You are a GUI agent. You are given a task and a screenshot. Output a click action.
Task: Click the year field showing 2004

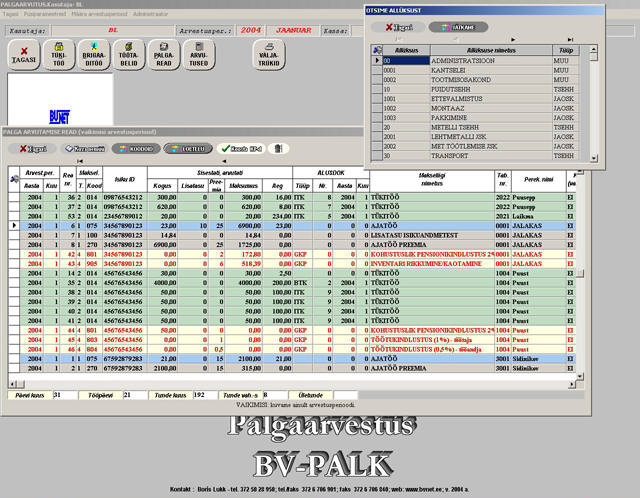(250, 31)
